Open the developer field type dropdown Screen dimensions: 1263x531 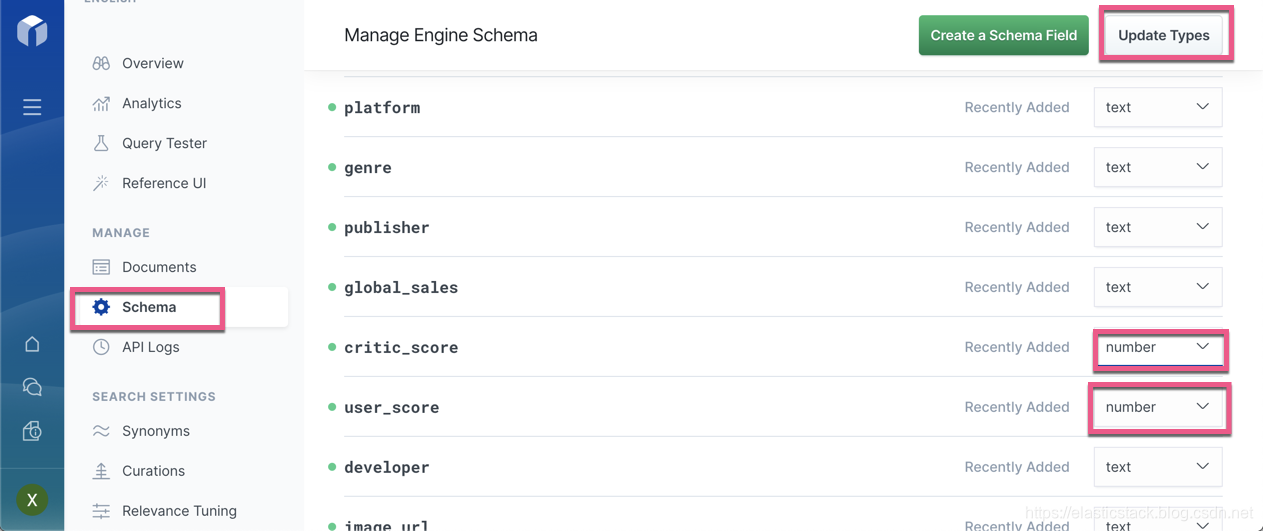(x=1157, y=467)
